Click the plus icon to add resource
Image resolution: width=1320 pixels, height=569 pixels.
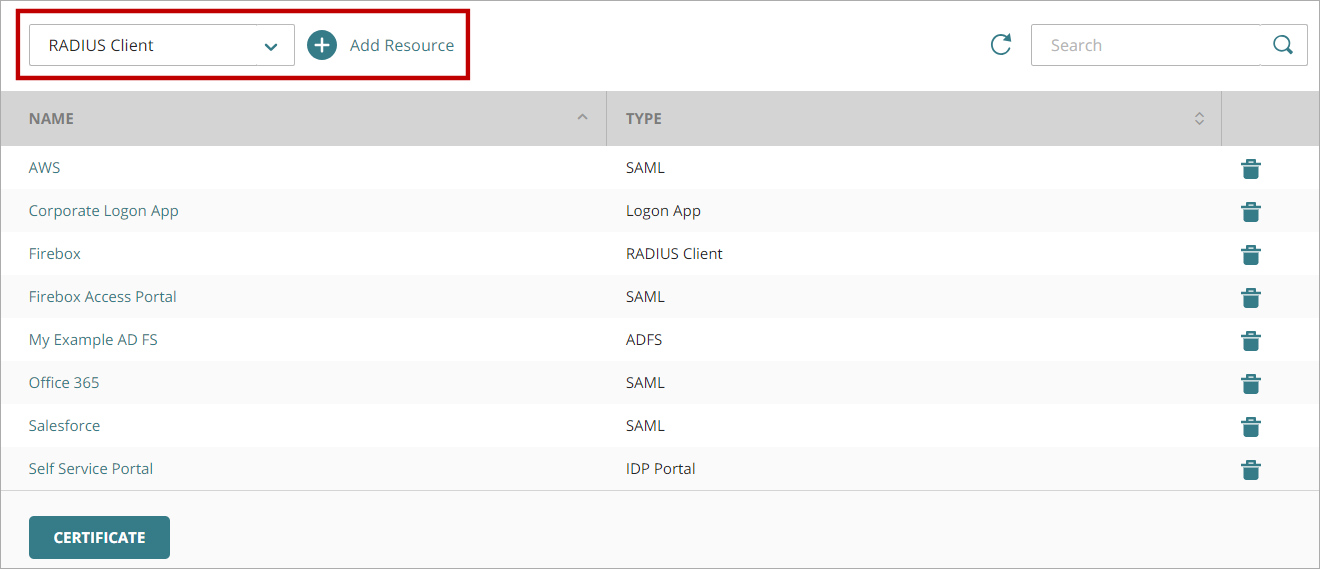point(322,45)
